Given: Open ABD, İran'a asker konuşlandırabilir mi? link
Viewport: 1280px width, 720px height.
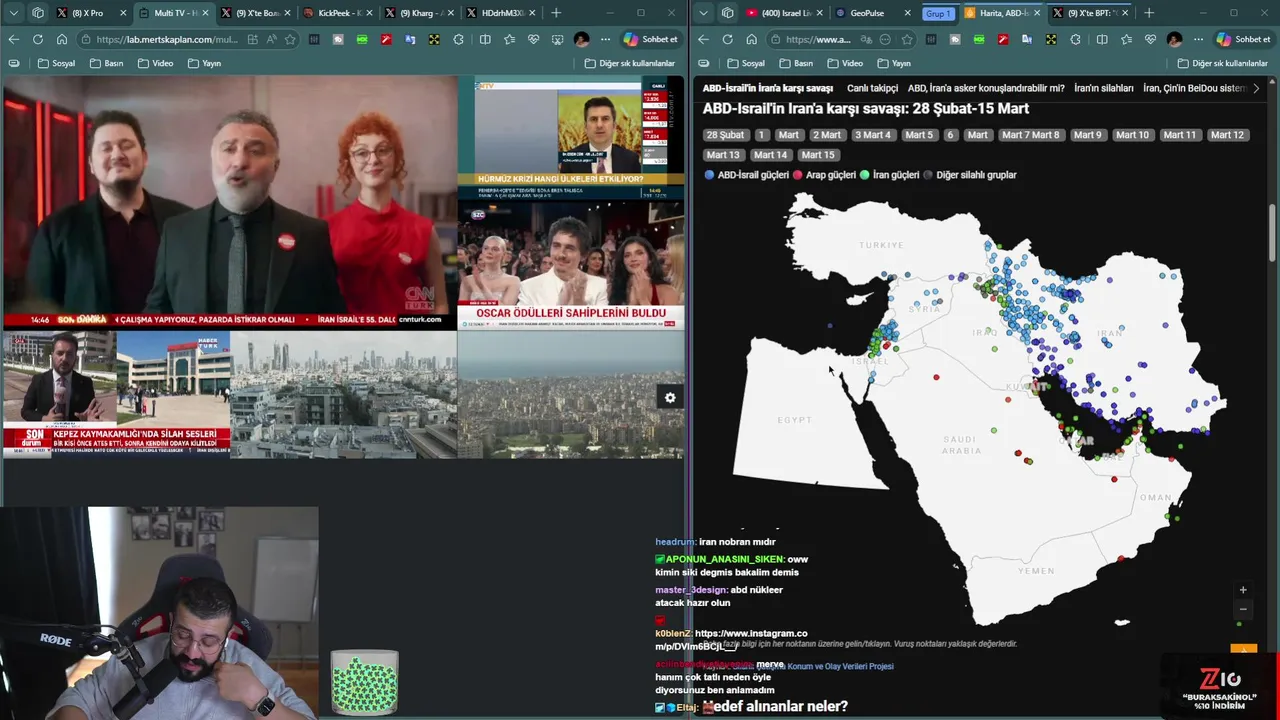Looking at the screenshot, I should point(986,88).
